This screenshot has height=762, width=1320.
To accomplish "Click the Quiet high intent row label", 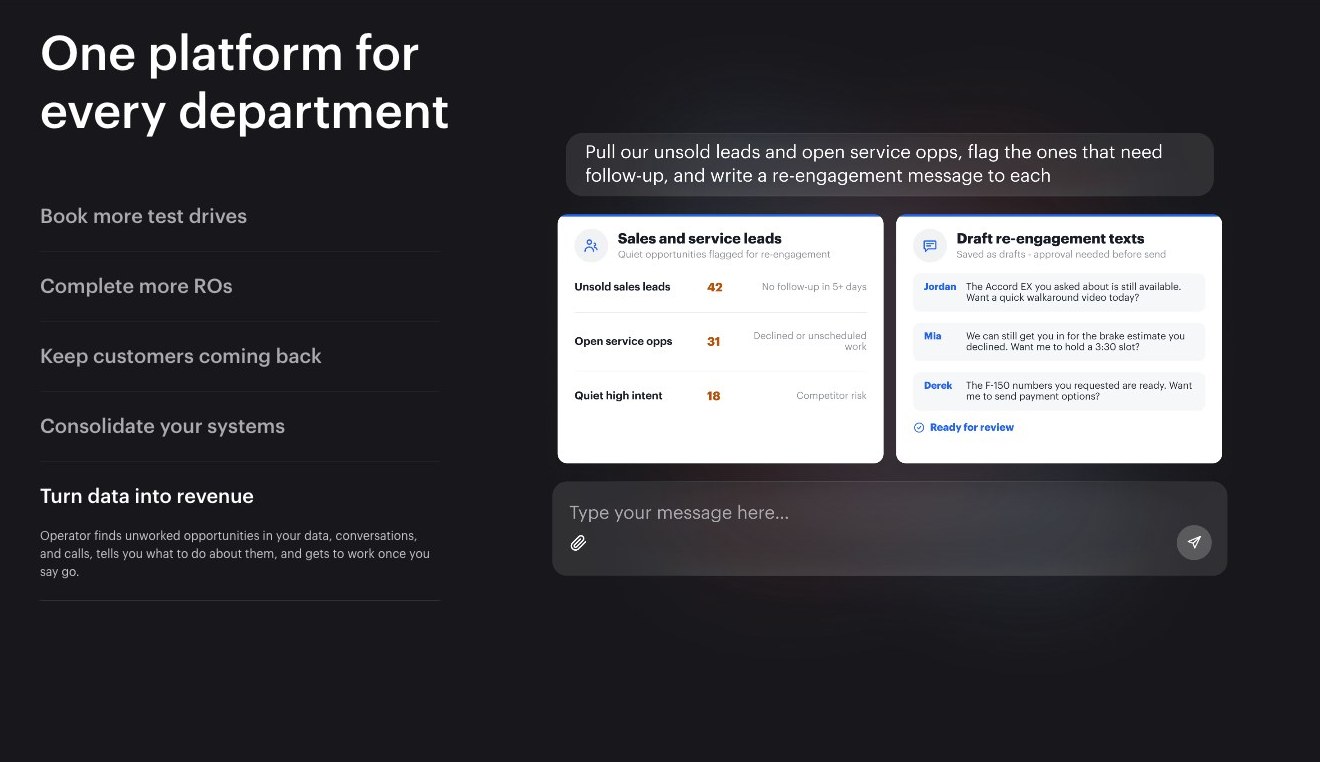I will click(618, 396).
